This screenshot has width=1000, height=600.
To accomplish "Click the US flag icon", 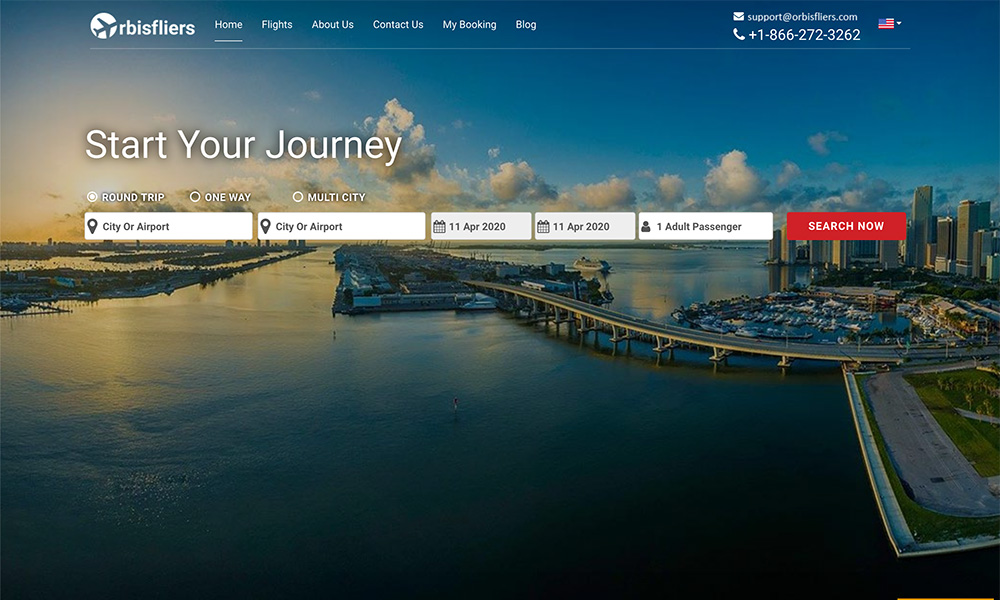I will coord(885,23).
